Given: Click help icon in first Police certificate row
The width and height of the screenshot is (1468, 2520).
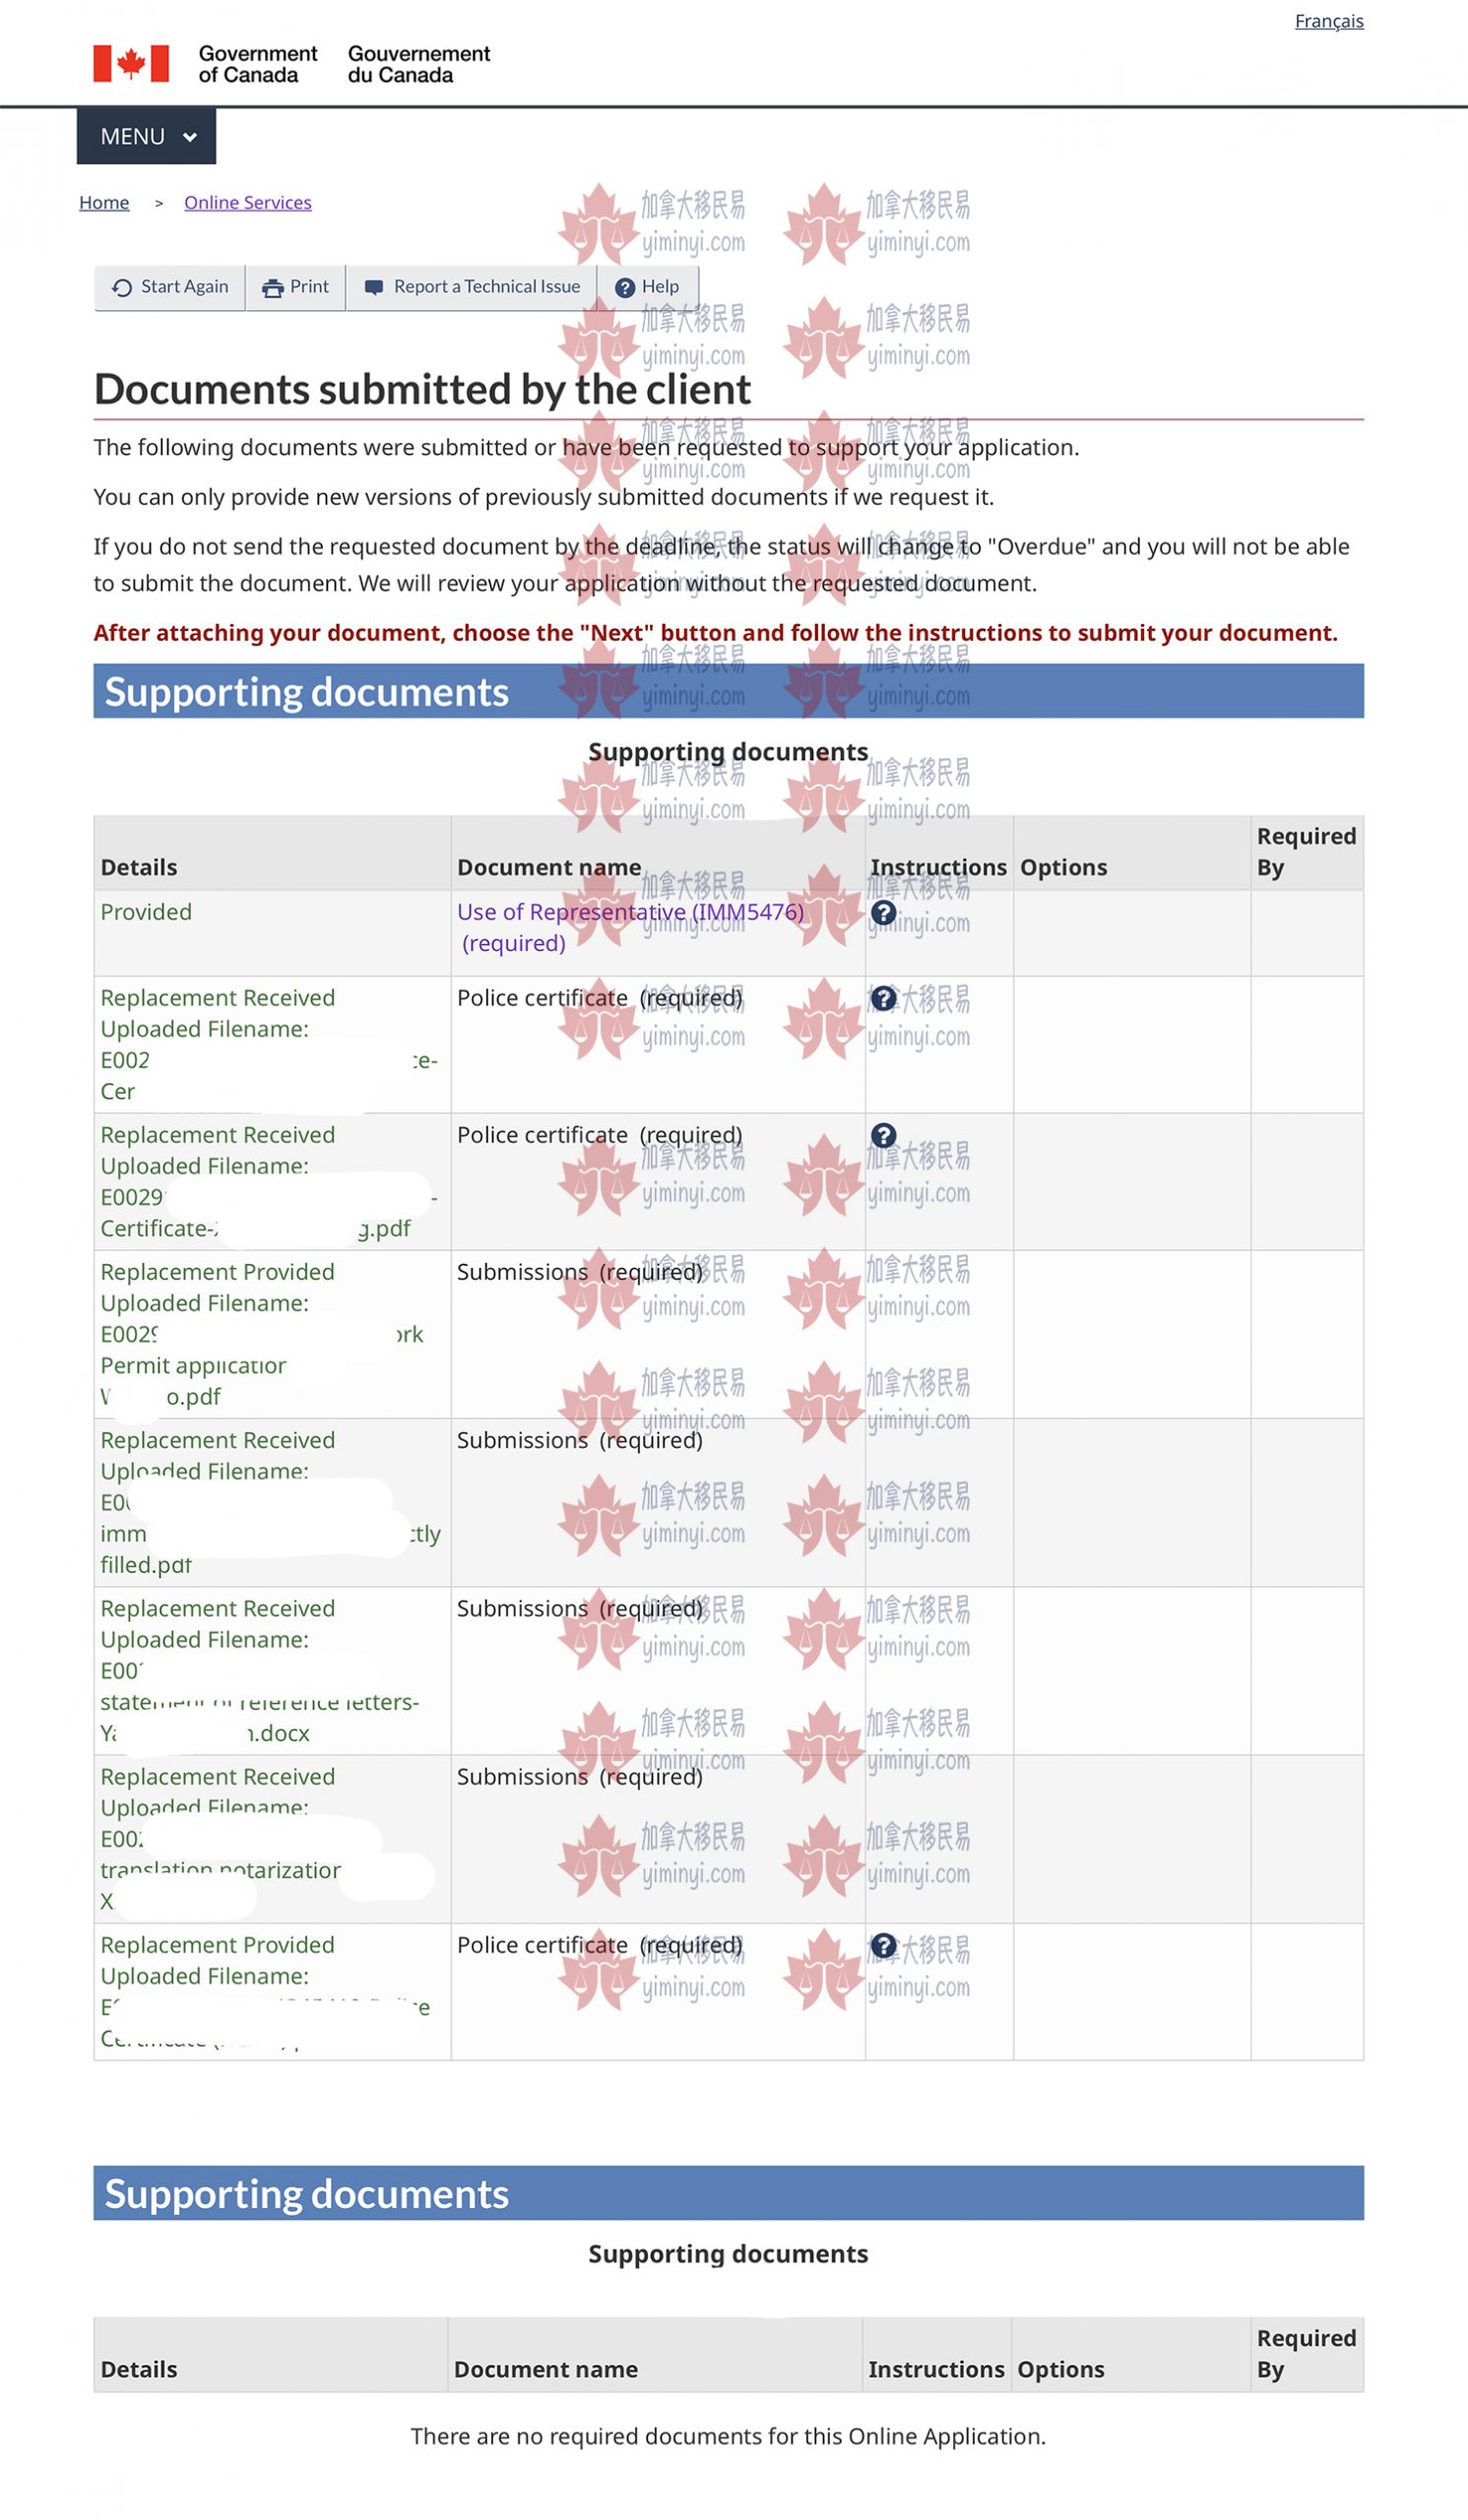Looking at the screenshot, I should click(x=883, y=998).
